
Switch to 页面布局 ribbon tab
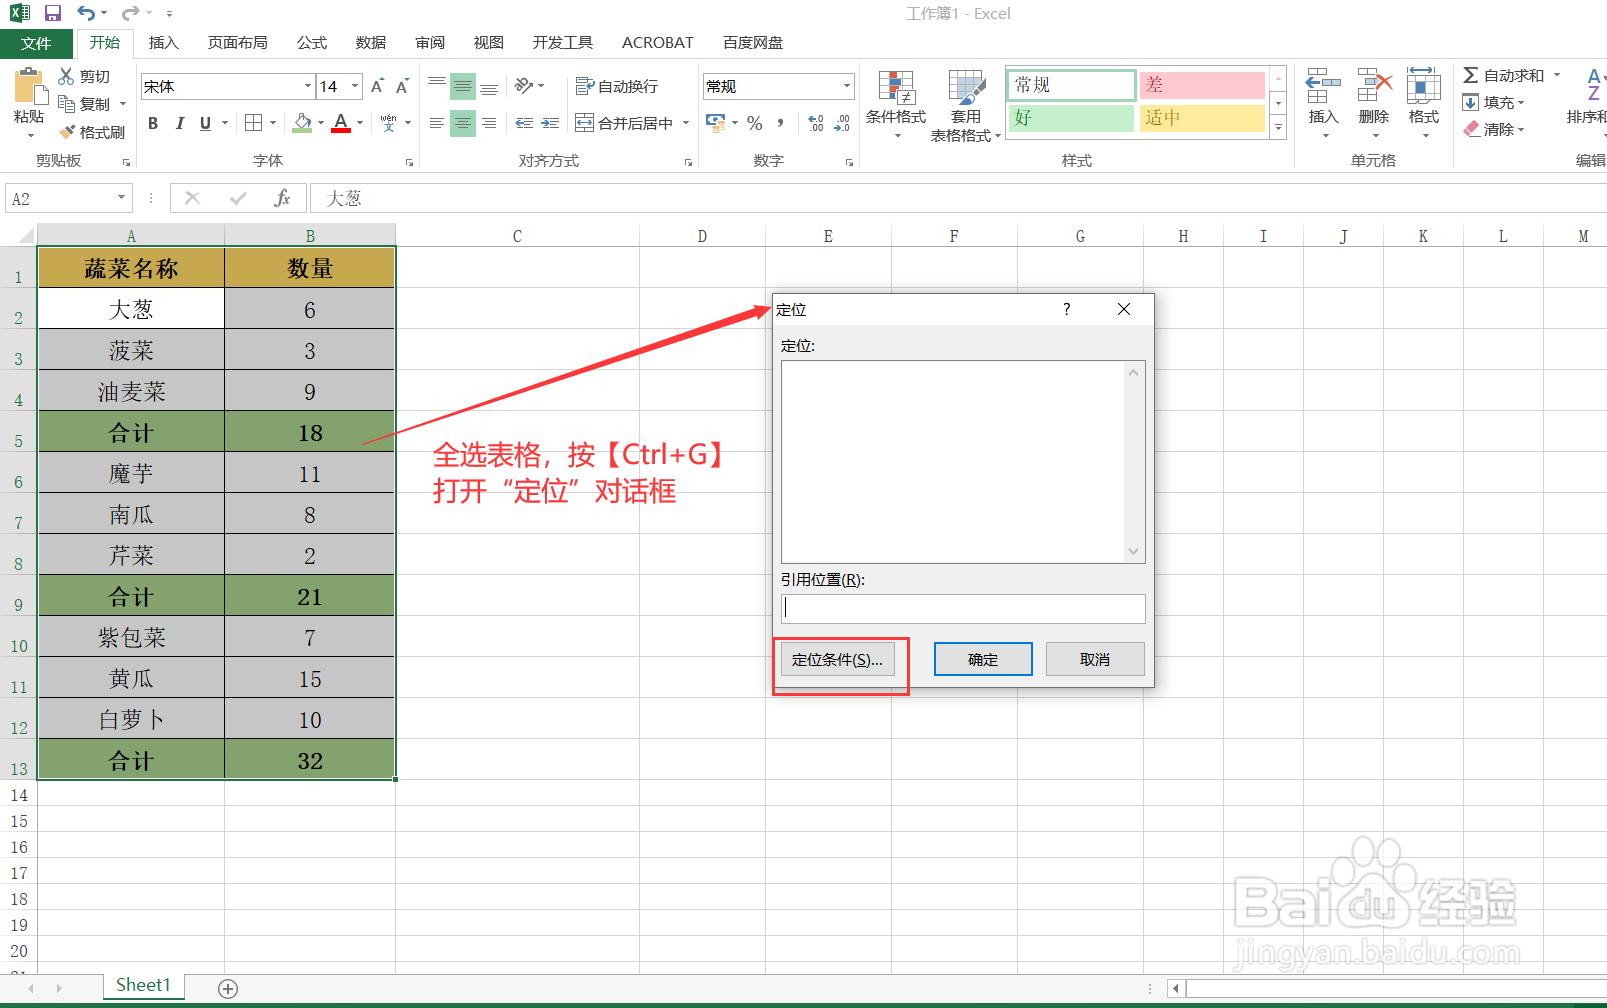pos(238,43)
